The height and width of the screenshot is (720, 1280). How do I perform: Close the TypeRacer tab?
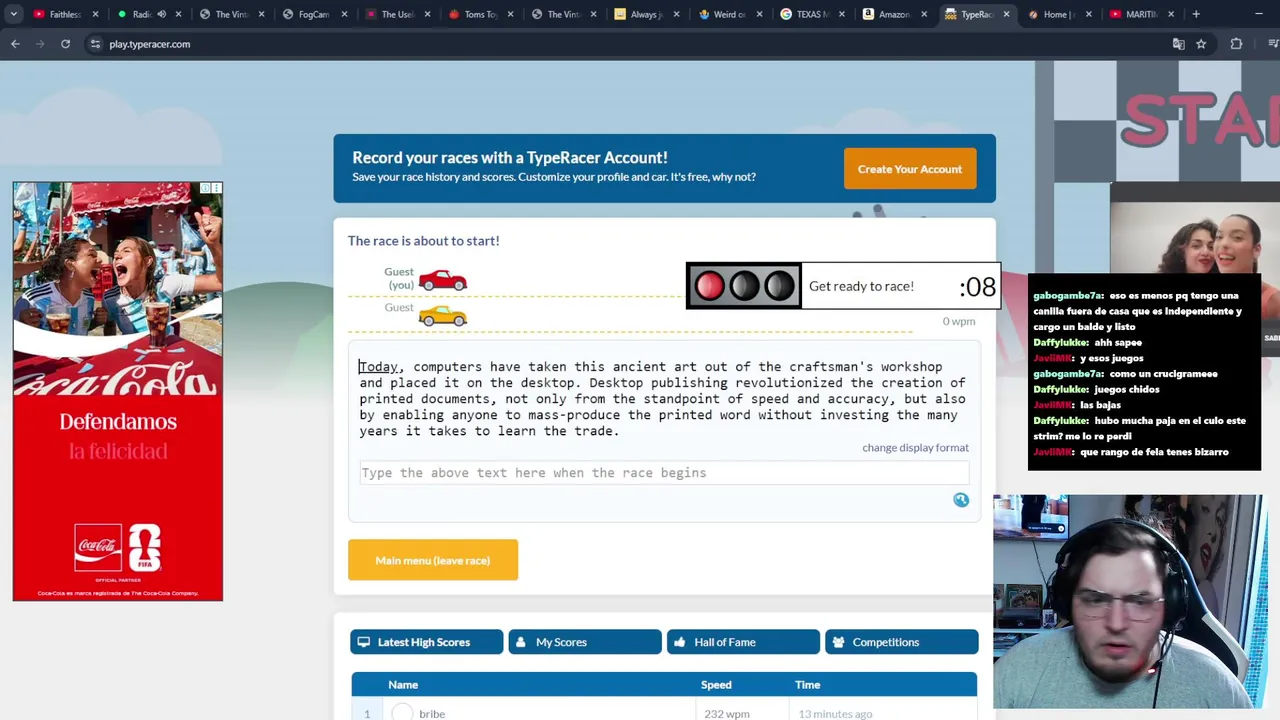click(x=1006, y=14)
